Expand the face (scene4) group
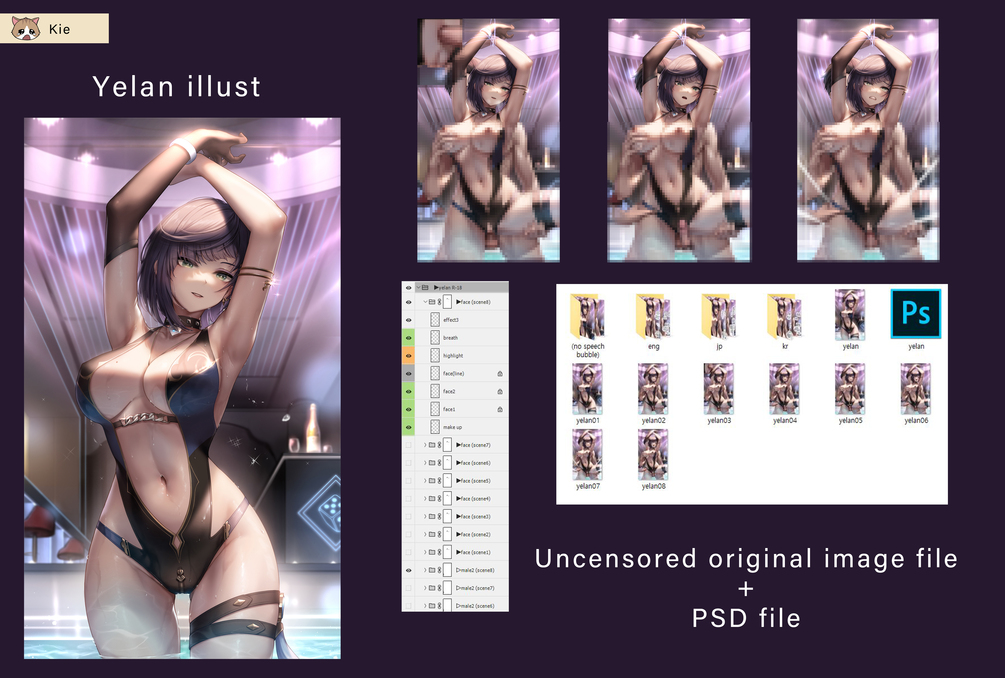The width and height of the screenshot is (1005, 678). click(425, 499)
